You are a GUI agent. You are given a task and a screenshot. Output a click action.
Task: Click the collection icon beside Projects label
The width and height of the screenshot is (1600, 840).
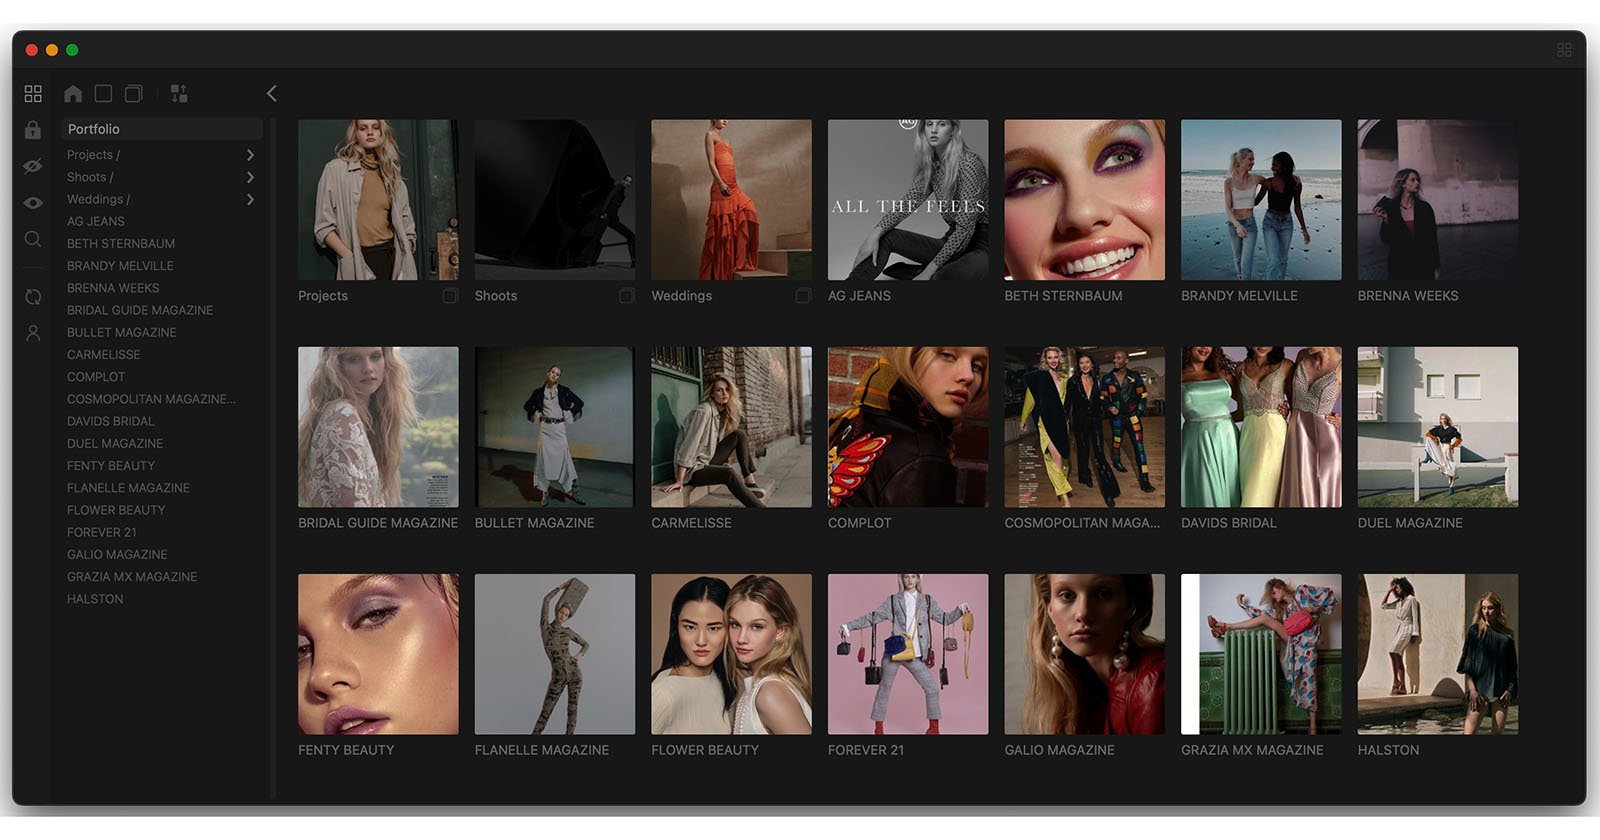(x=451, y=295)
